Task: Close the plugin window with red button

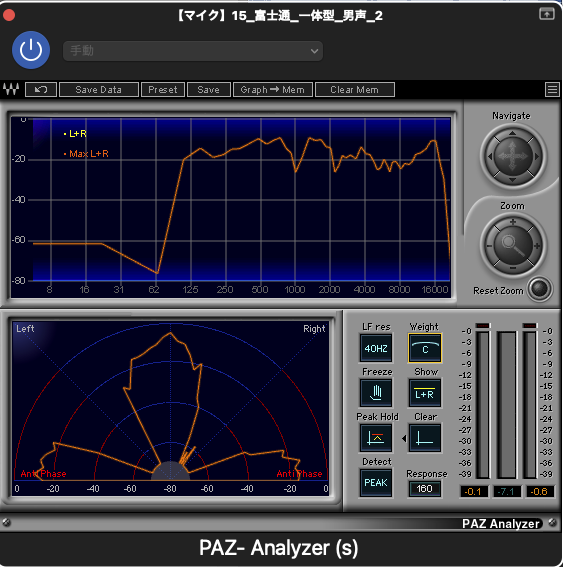Action: pyautogui.click(x=9, y=15)
